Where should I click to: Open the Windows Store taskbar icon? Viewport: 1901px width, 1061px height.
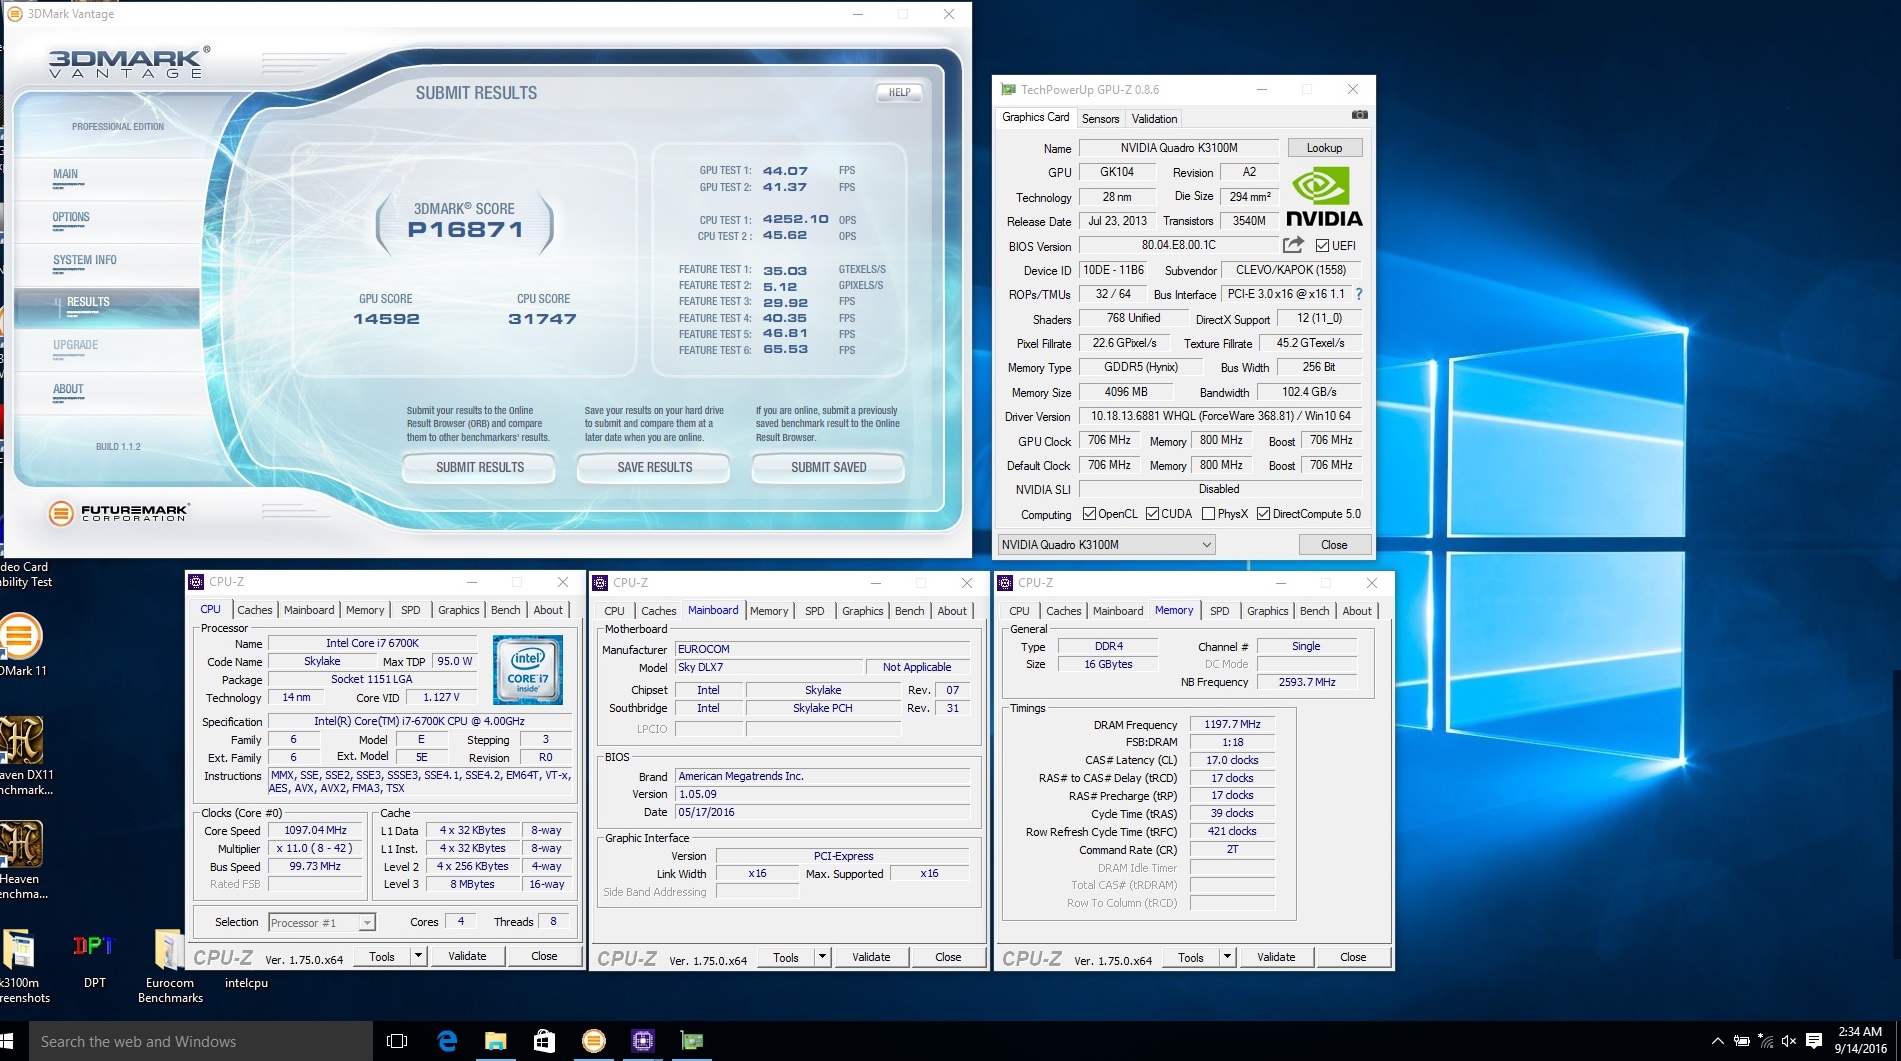click(x=544, y=1041)
